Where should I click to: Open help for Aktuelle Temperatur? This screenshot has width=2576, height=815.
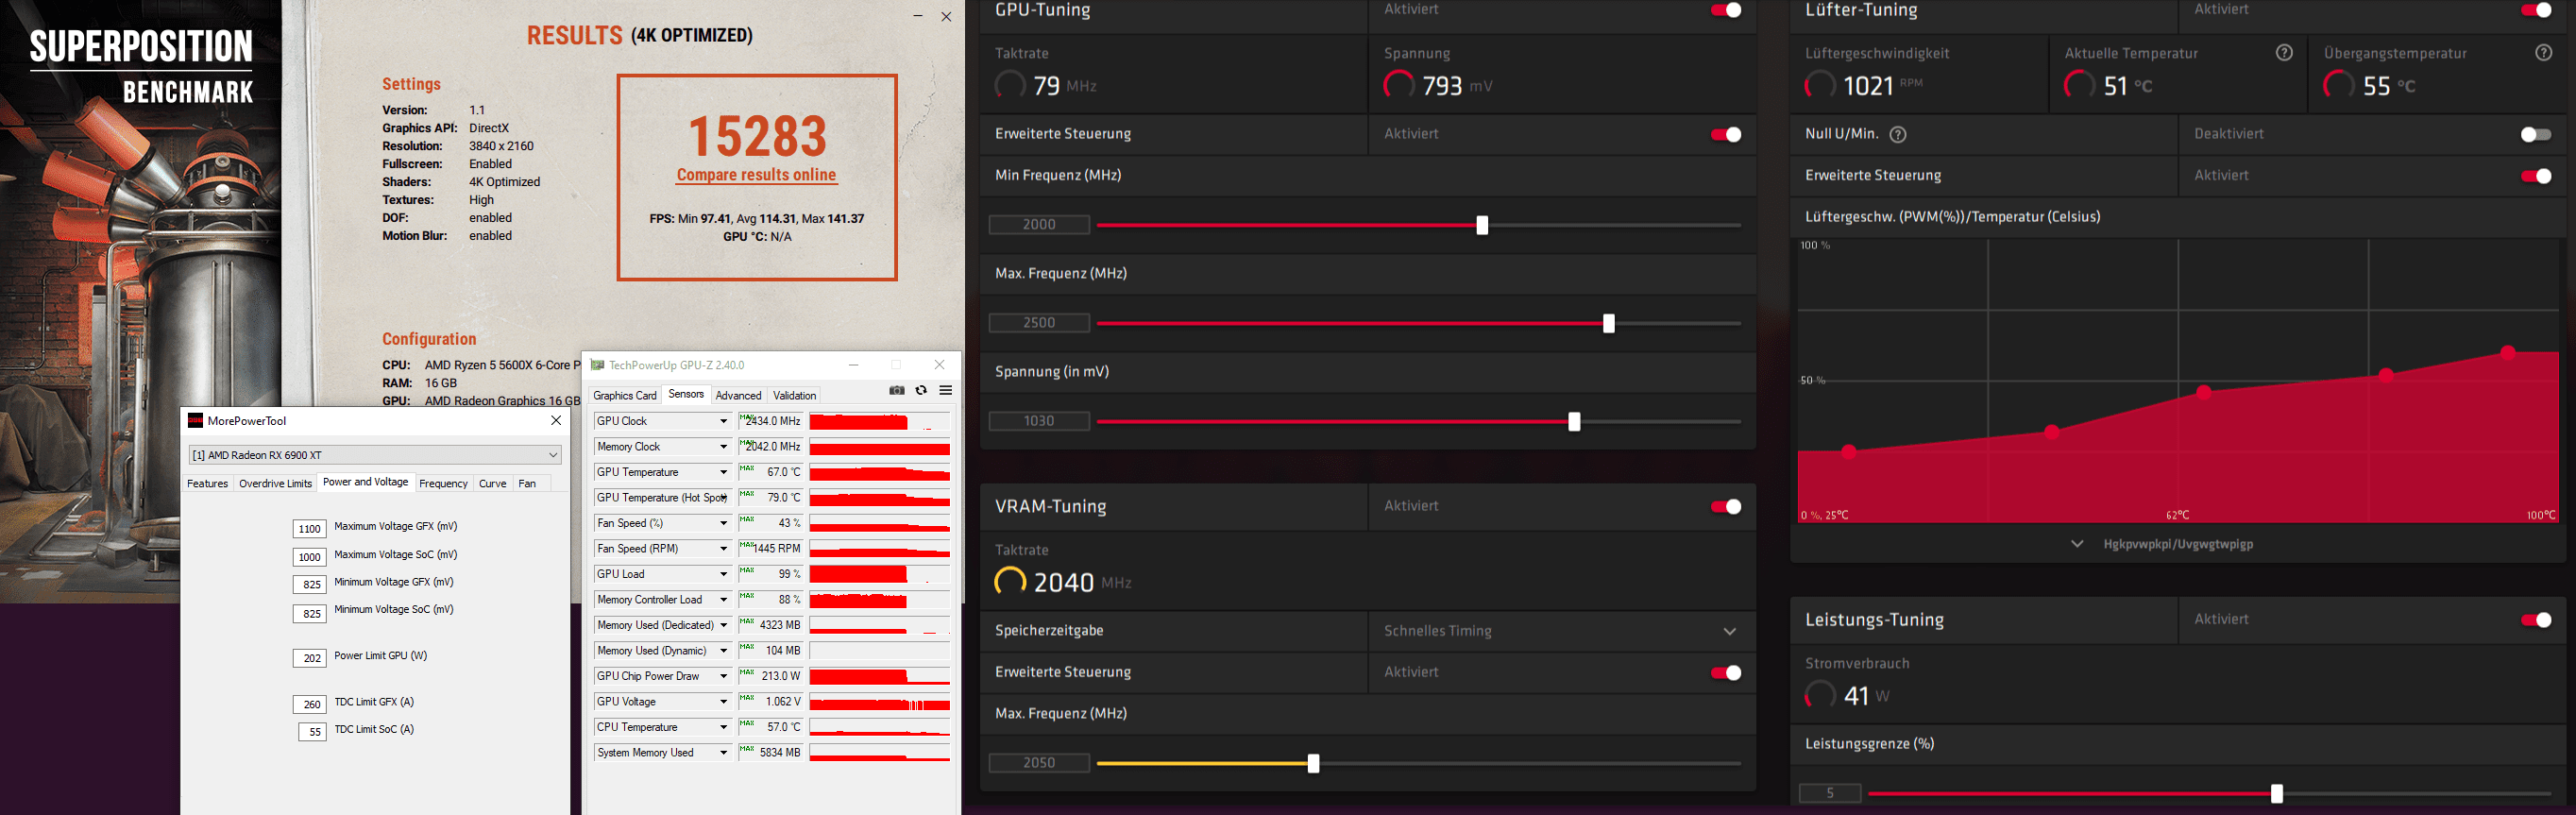[2284, 53]
